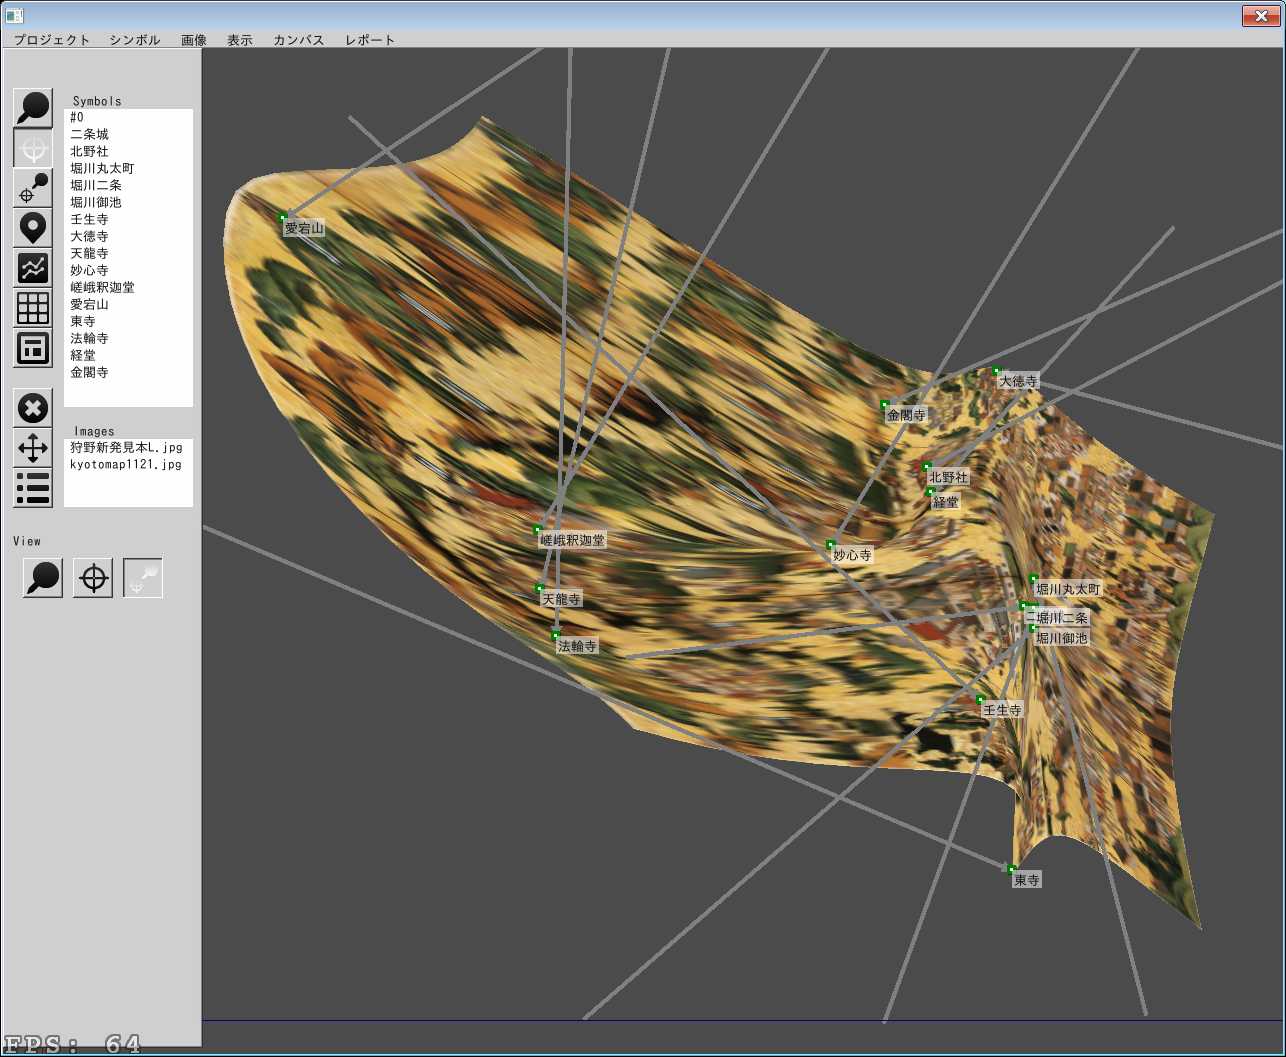Select the four-arrow move tool
Viewport: 1286px width, 1057px height.
click(33, 448)
